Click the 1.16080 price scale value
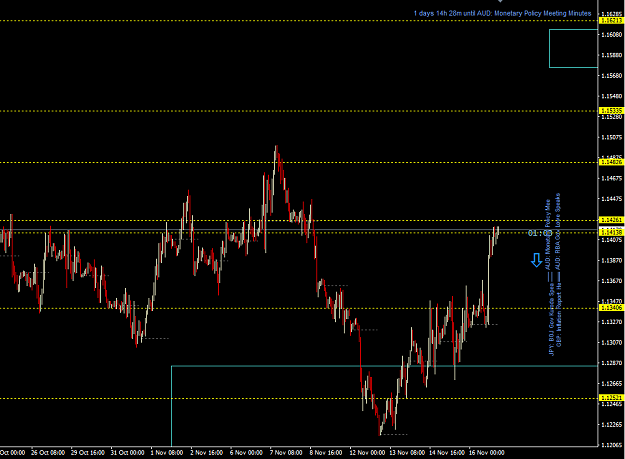 pos(612,35)
